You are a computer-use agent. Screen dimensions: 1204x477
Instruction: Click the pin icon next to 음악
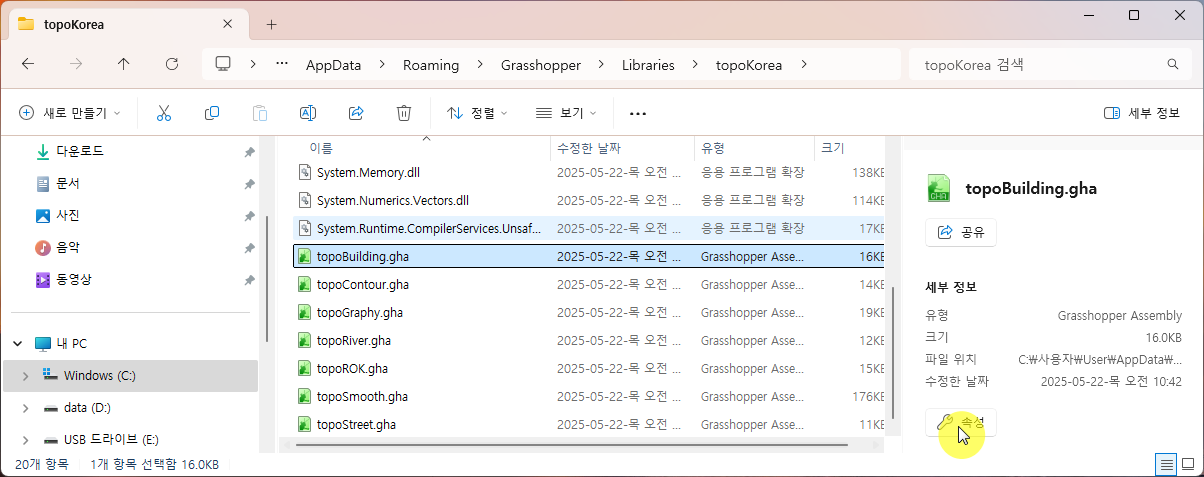click(249, 248)
